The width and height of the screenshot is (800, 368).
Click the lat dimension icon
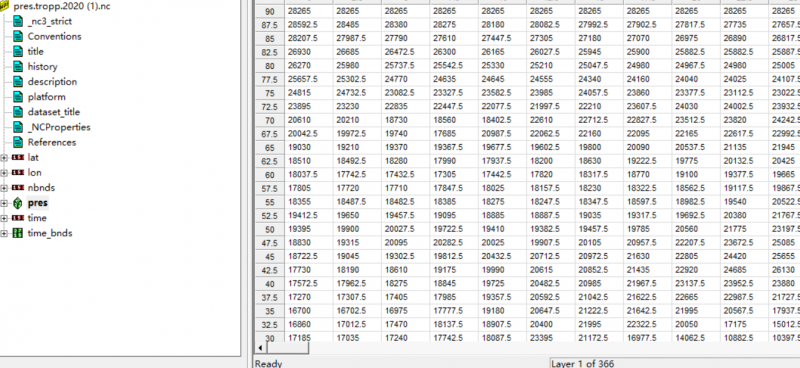tap(18, 158)
